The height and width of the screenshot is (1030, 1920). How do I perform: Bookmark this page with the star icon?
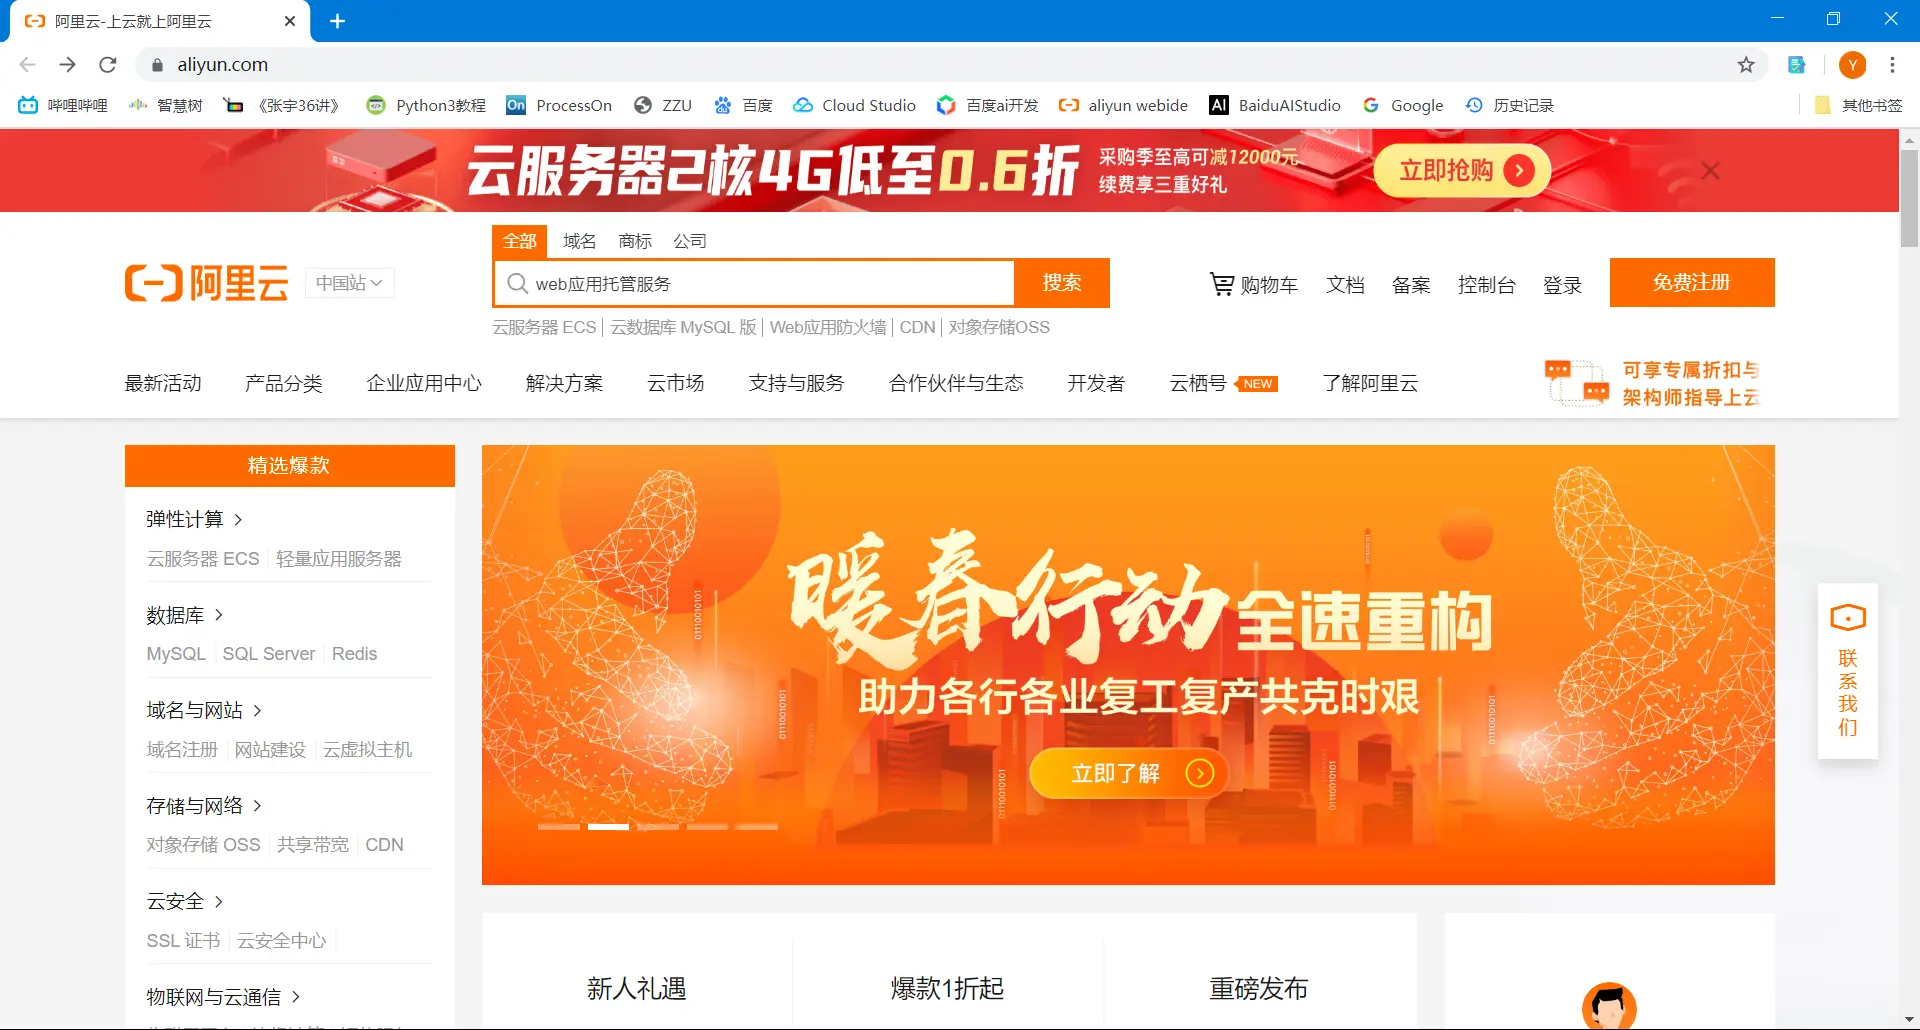point(1746,65)
